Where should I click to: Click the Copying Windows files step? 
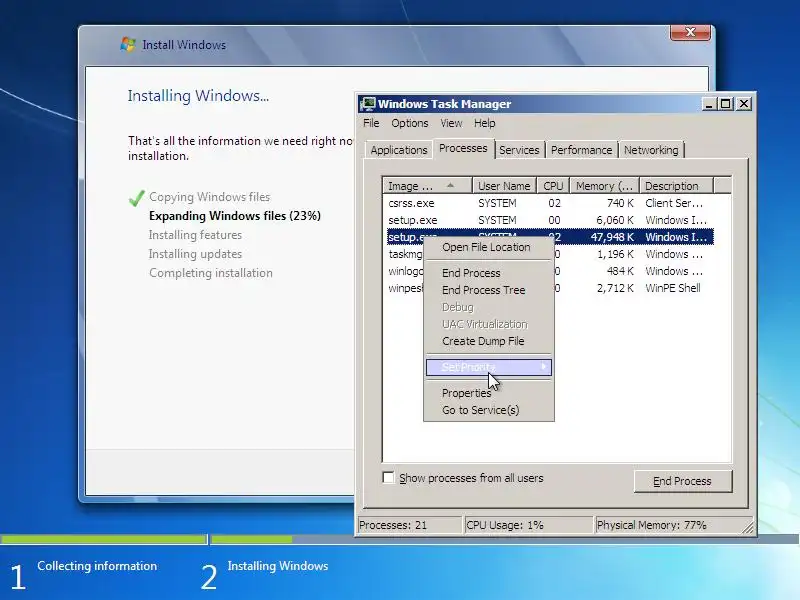209,197
